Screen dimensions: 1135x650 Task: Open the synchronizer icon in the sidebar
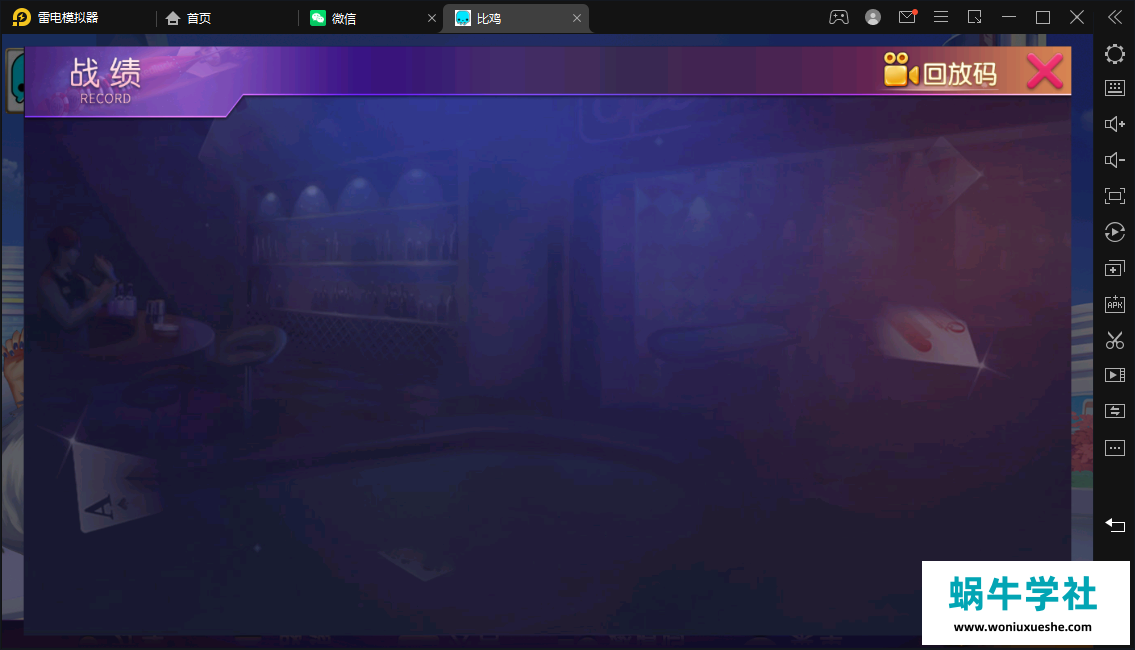1114,410
